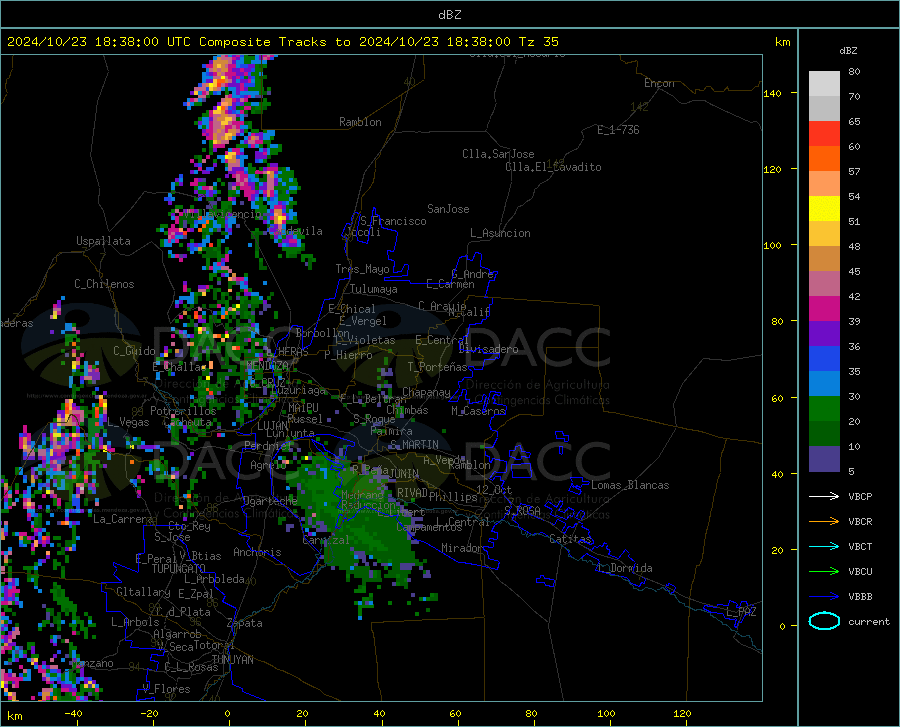The height and width of the screenshot is (727, 900).
Task: Click the Uspallata place label
Action: (x=103, y=242)
